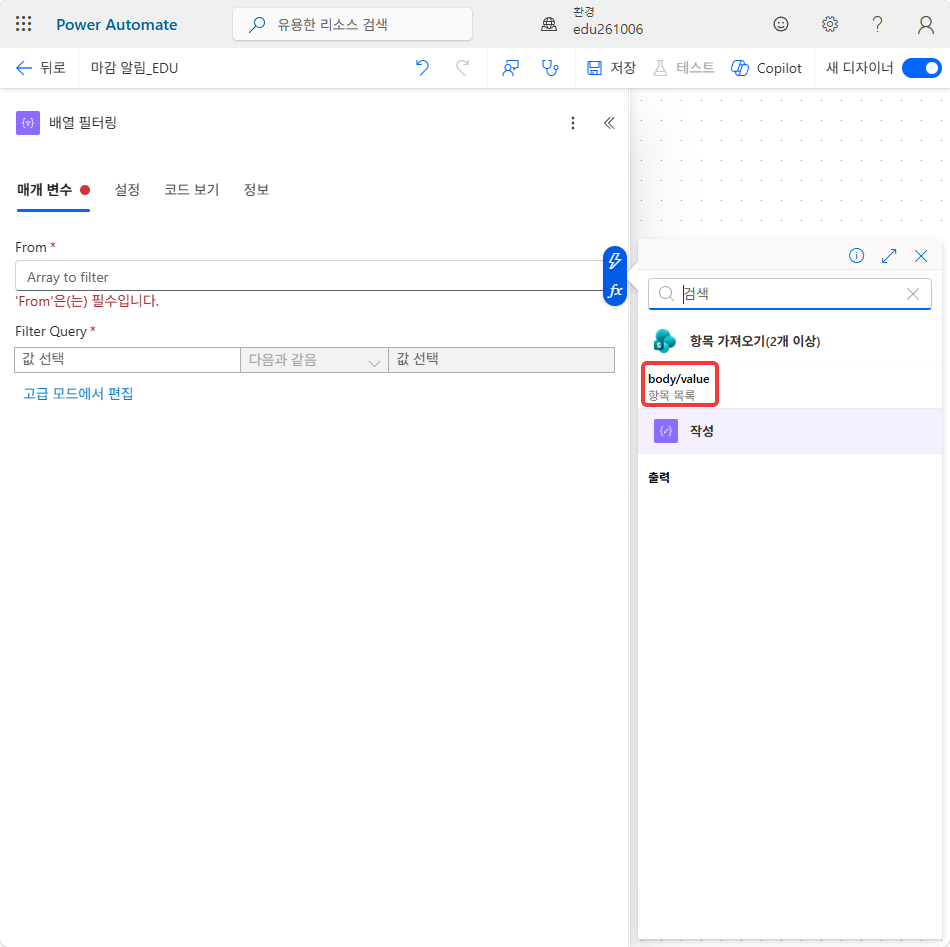Open the action more options menu
Viewport: 950px width, 947px height.
tap(573, 123)
